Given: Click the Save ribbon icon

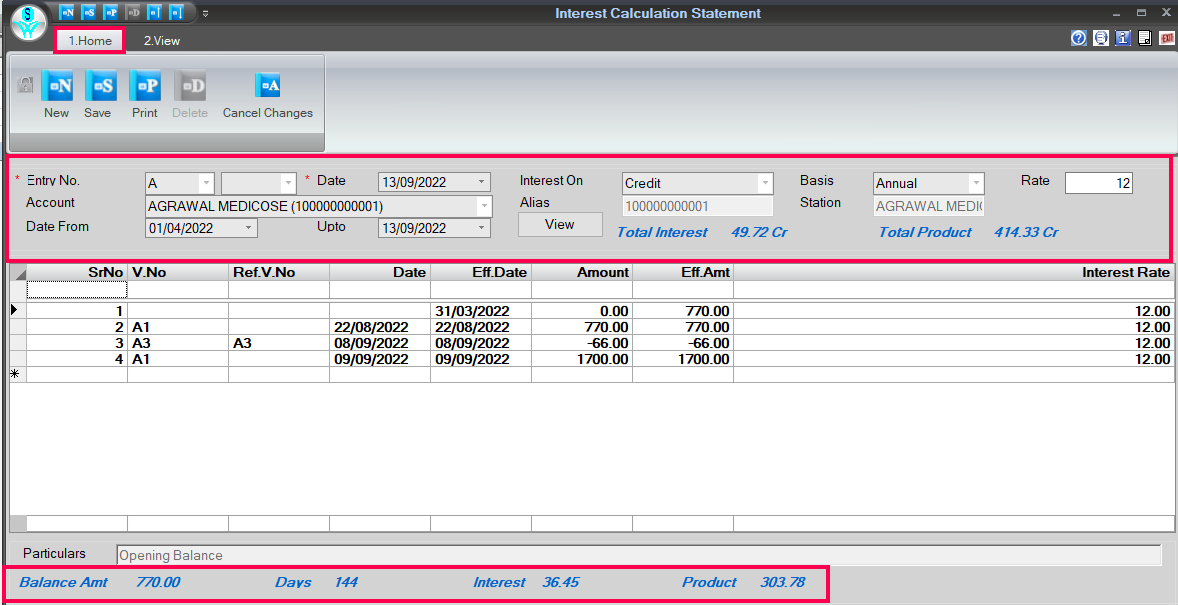Looking at the screenshot, I should coord(99,87).
